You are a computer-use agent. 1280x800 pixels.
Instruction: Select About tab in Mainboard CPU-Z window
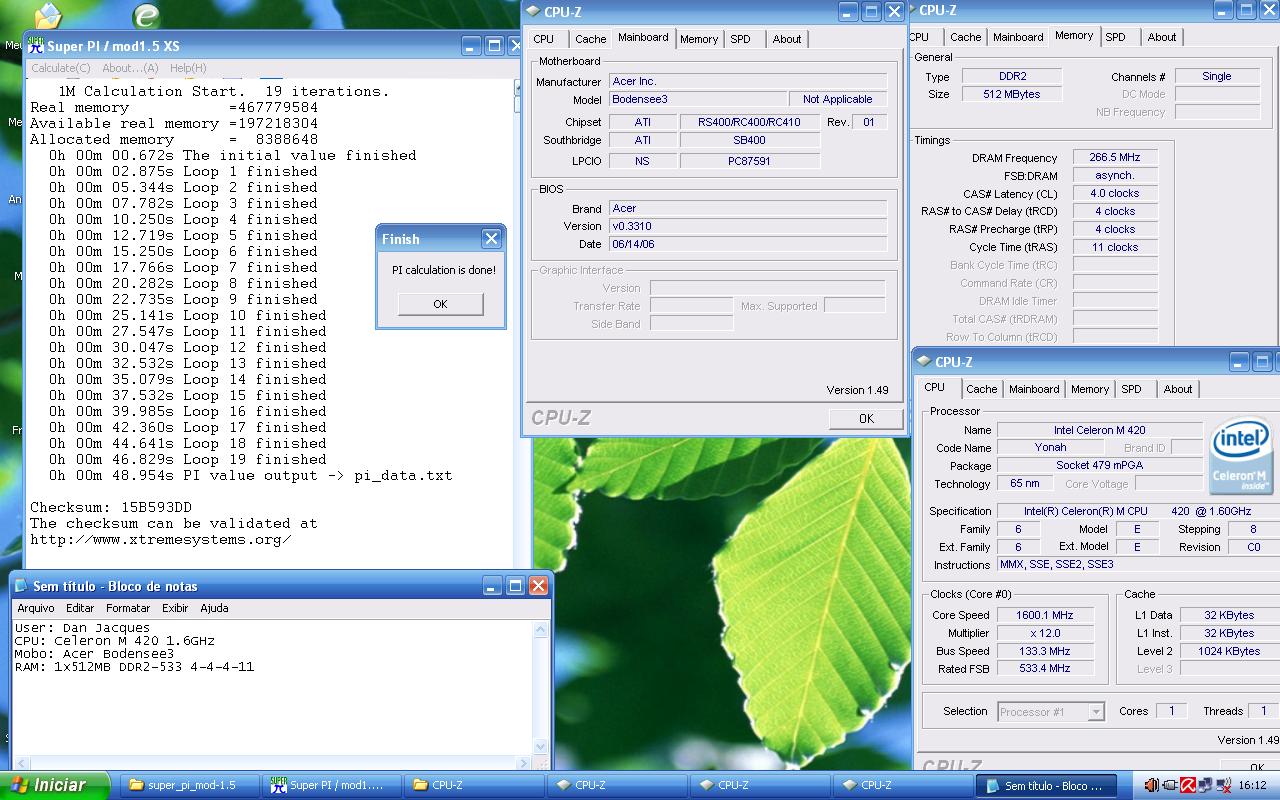click(787, 39)
